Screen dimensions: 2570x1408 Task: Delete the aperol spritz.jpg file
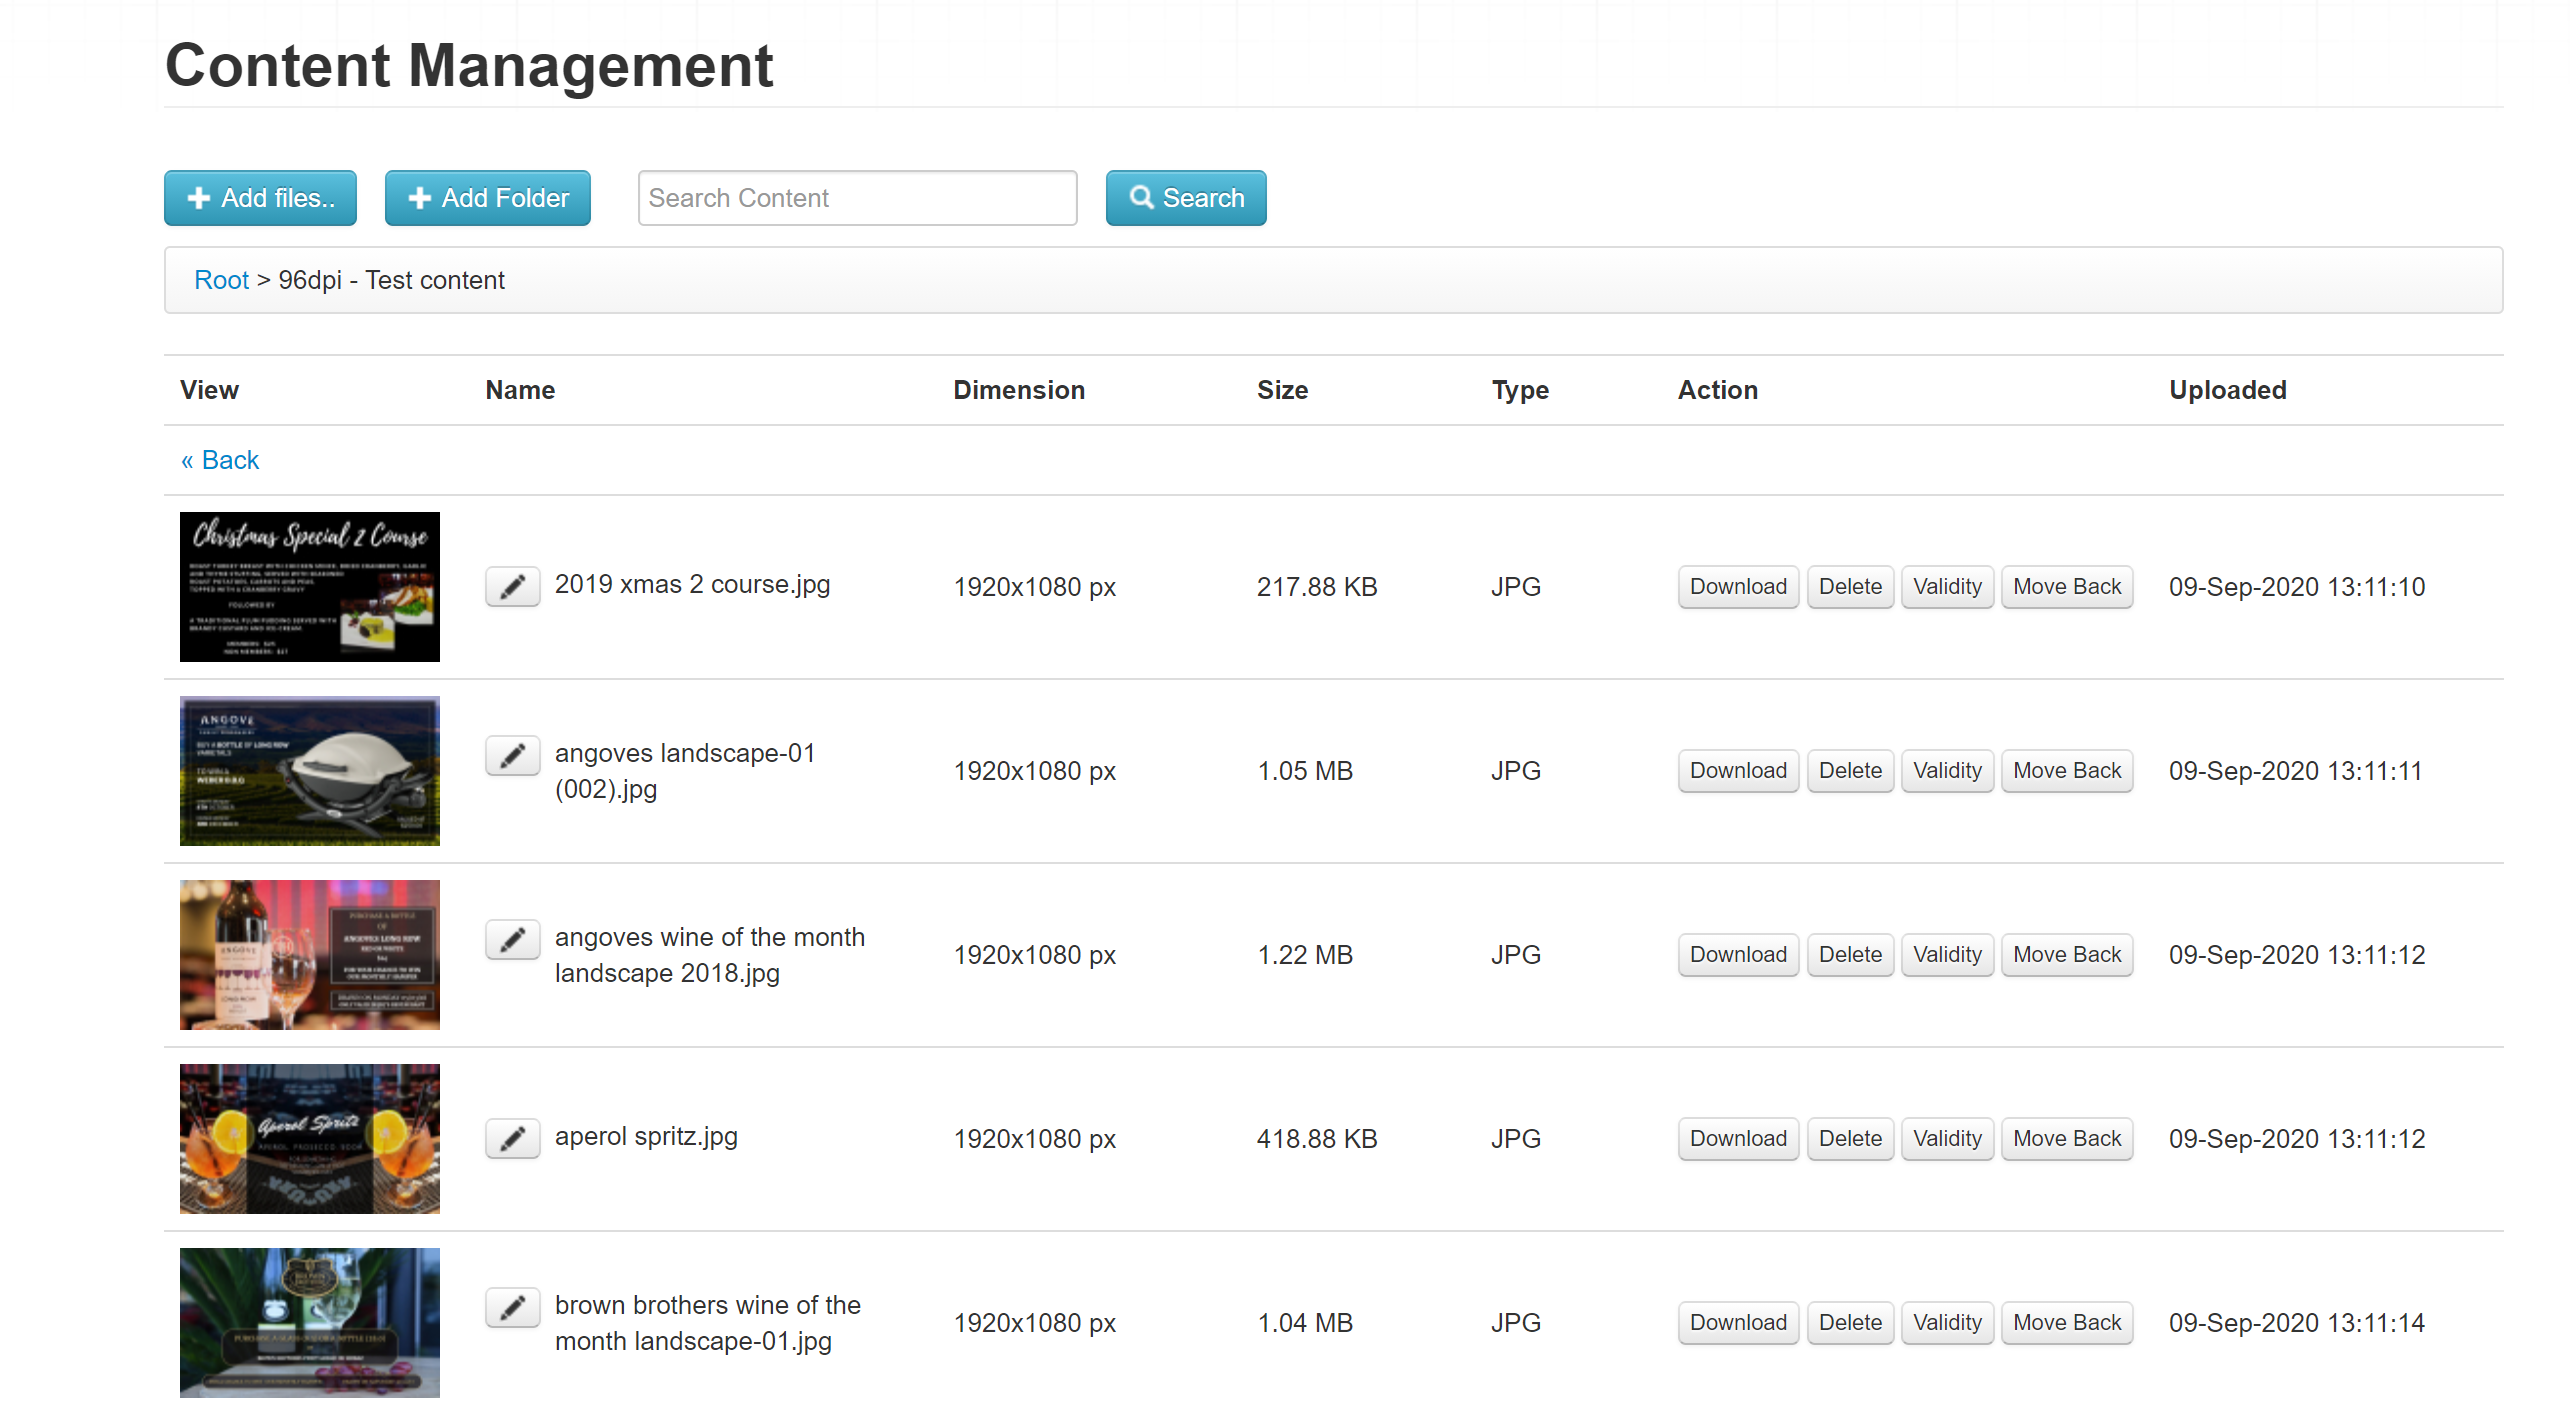point(1849,1139)
